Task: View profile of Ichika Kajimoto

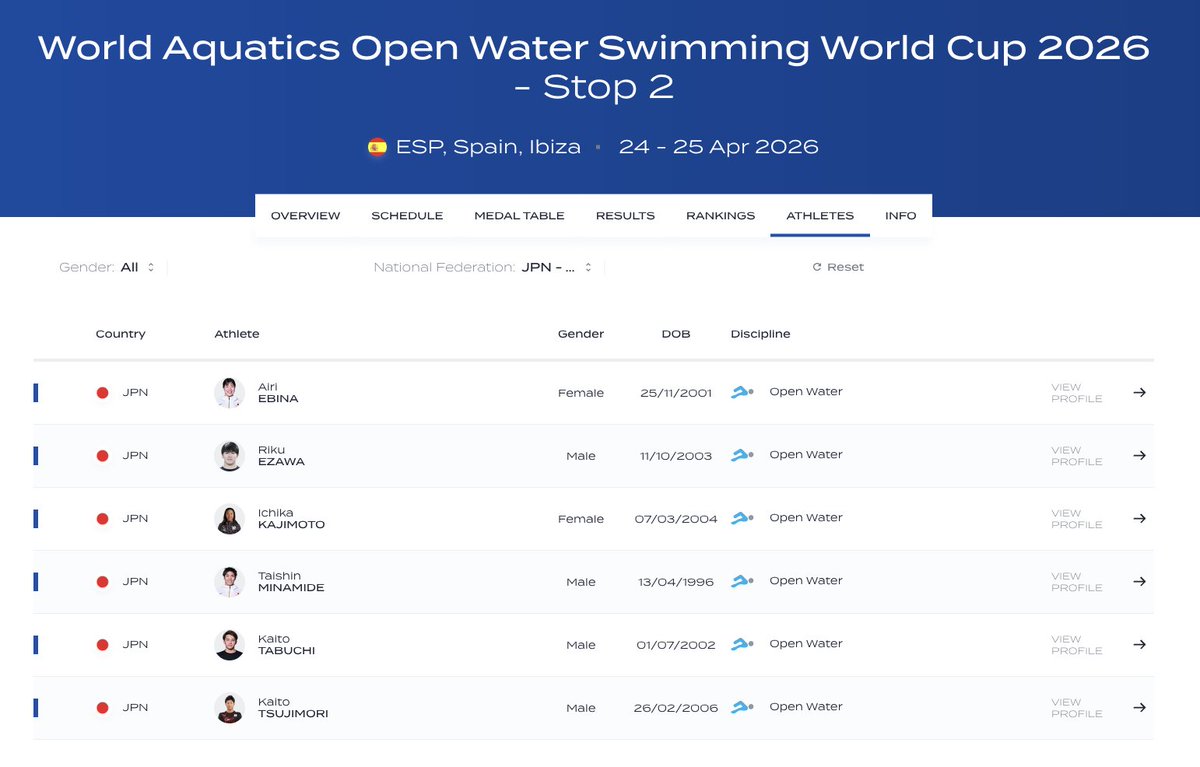Action: tap(1076, 519)
